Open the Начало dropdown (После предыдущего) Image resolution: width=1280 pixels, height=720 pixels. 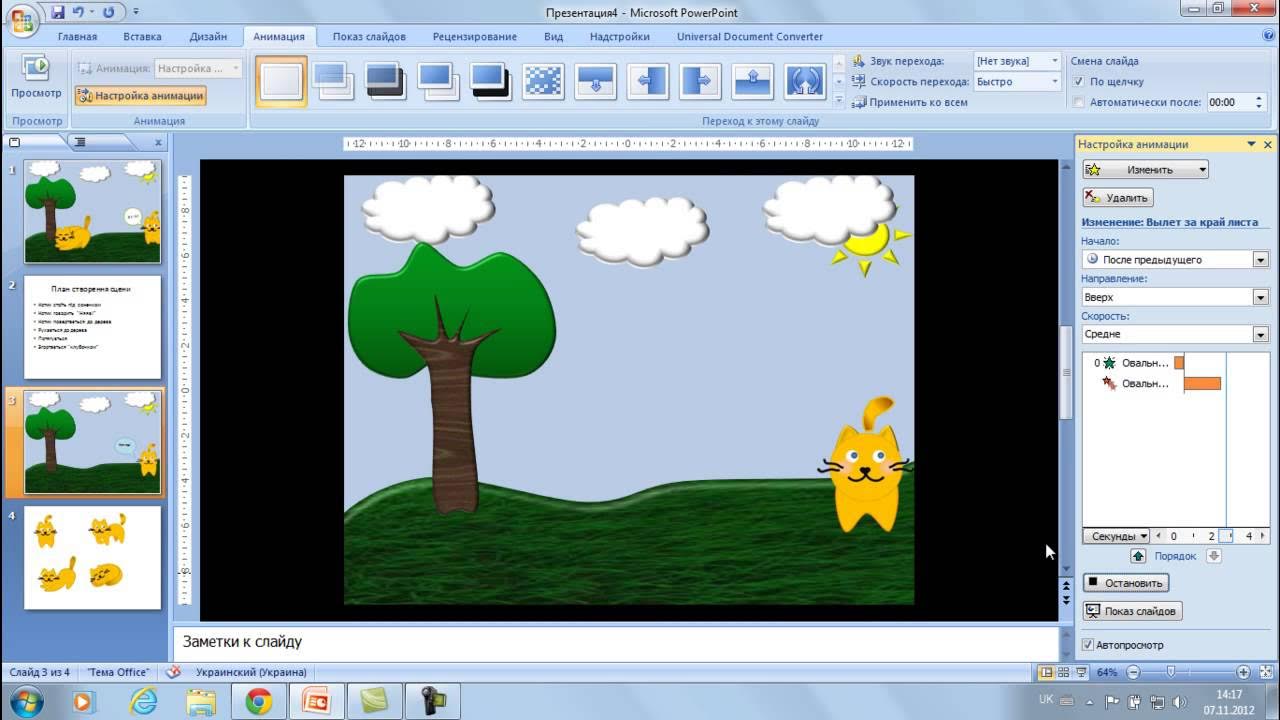[x=1260, y=259]
